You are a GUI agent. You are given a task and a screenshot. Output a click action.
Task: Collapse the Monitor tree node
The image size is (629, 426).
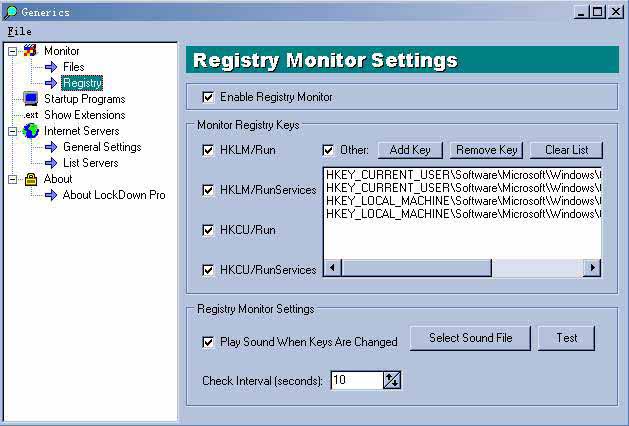pos(12,51)
